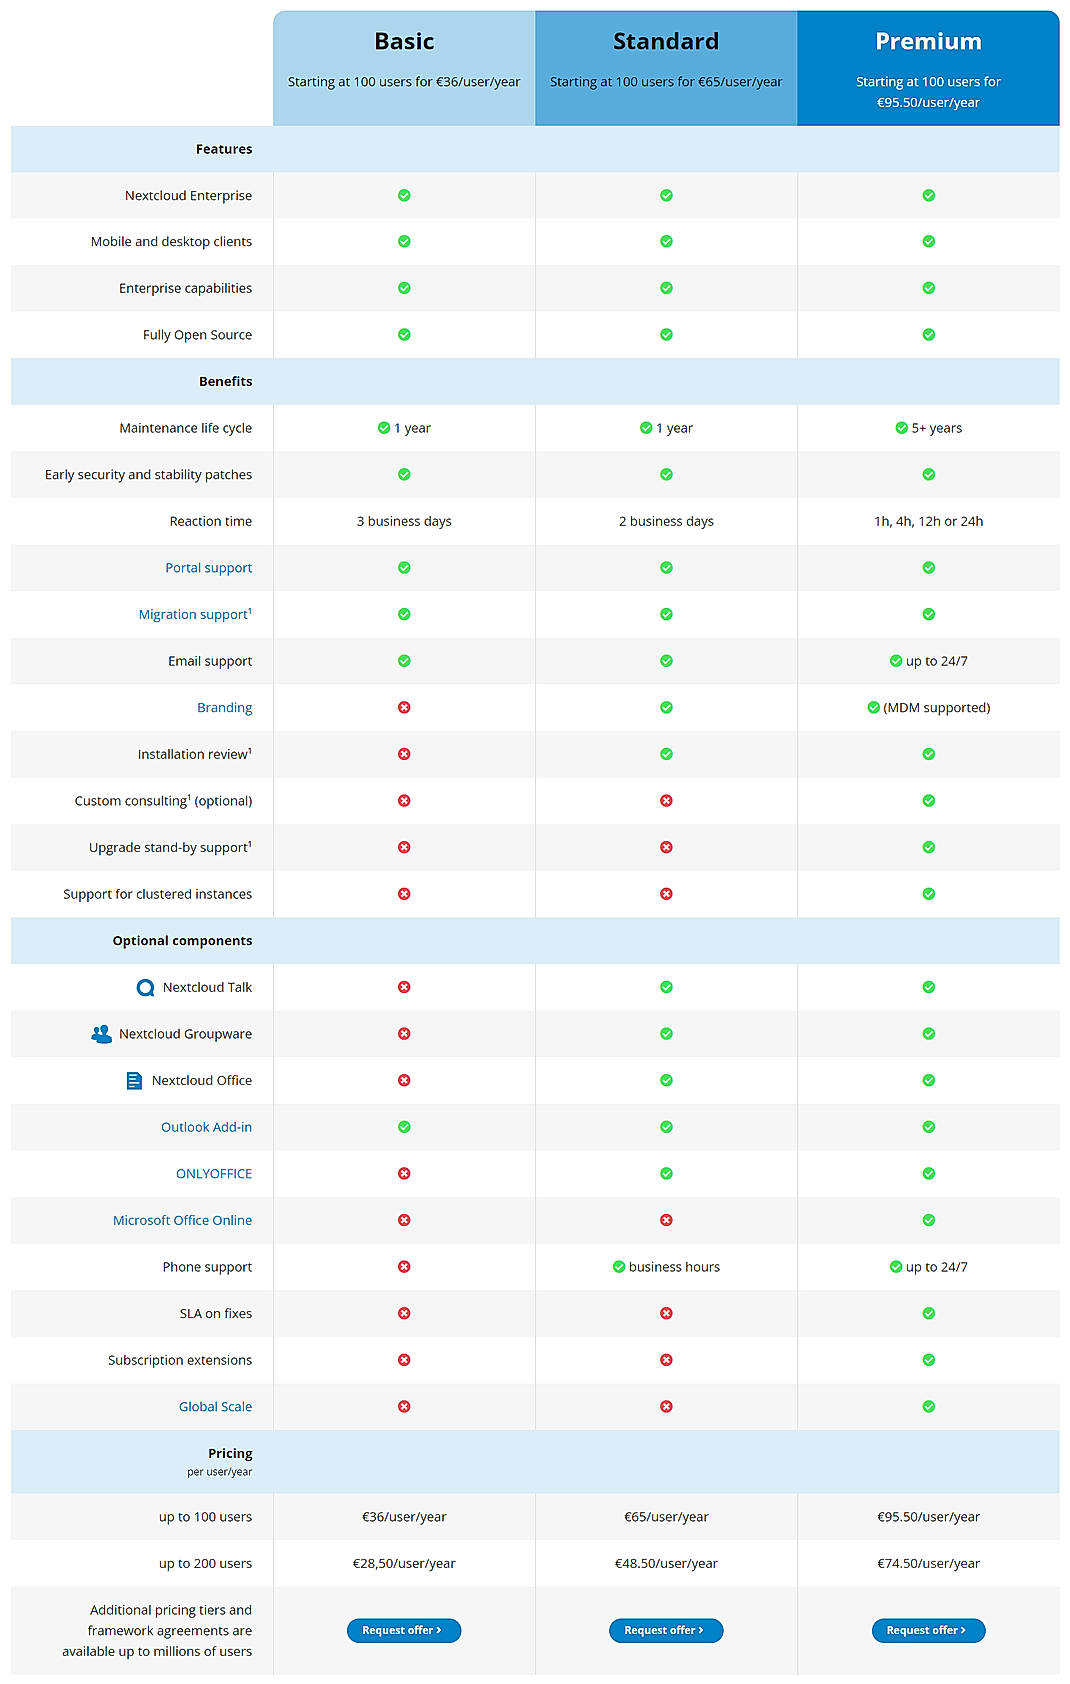
Task: Click the checkmark beside MDM supported branding
Action: coord(871,707)
